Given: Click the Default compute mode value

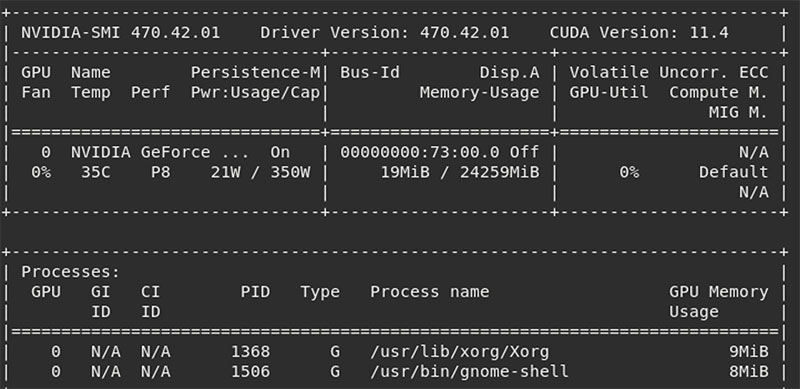Looking at the screenshot, I should click(x=734, y=172).
